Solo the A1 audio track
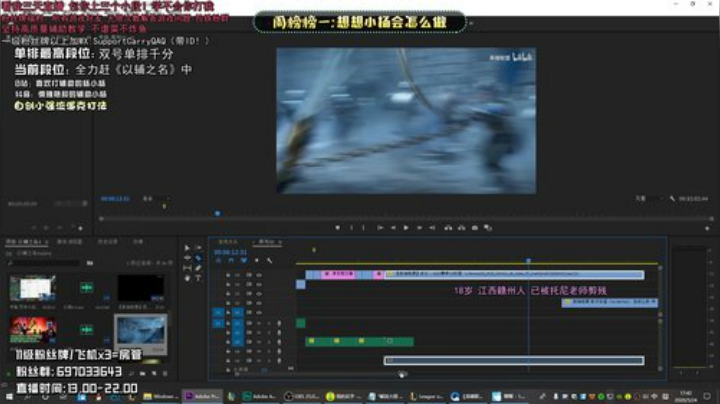720x404 pixels. pyautogui.click(x=269, y=323)
